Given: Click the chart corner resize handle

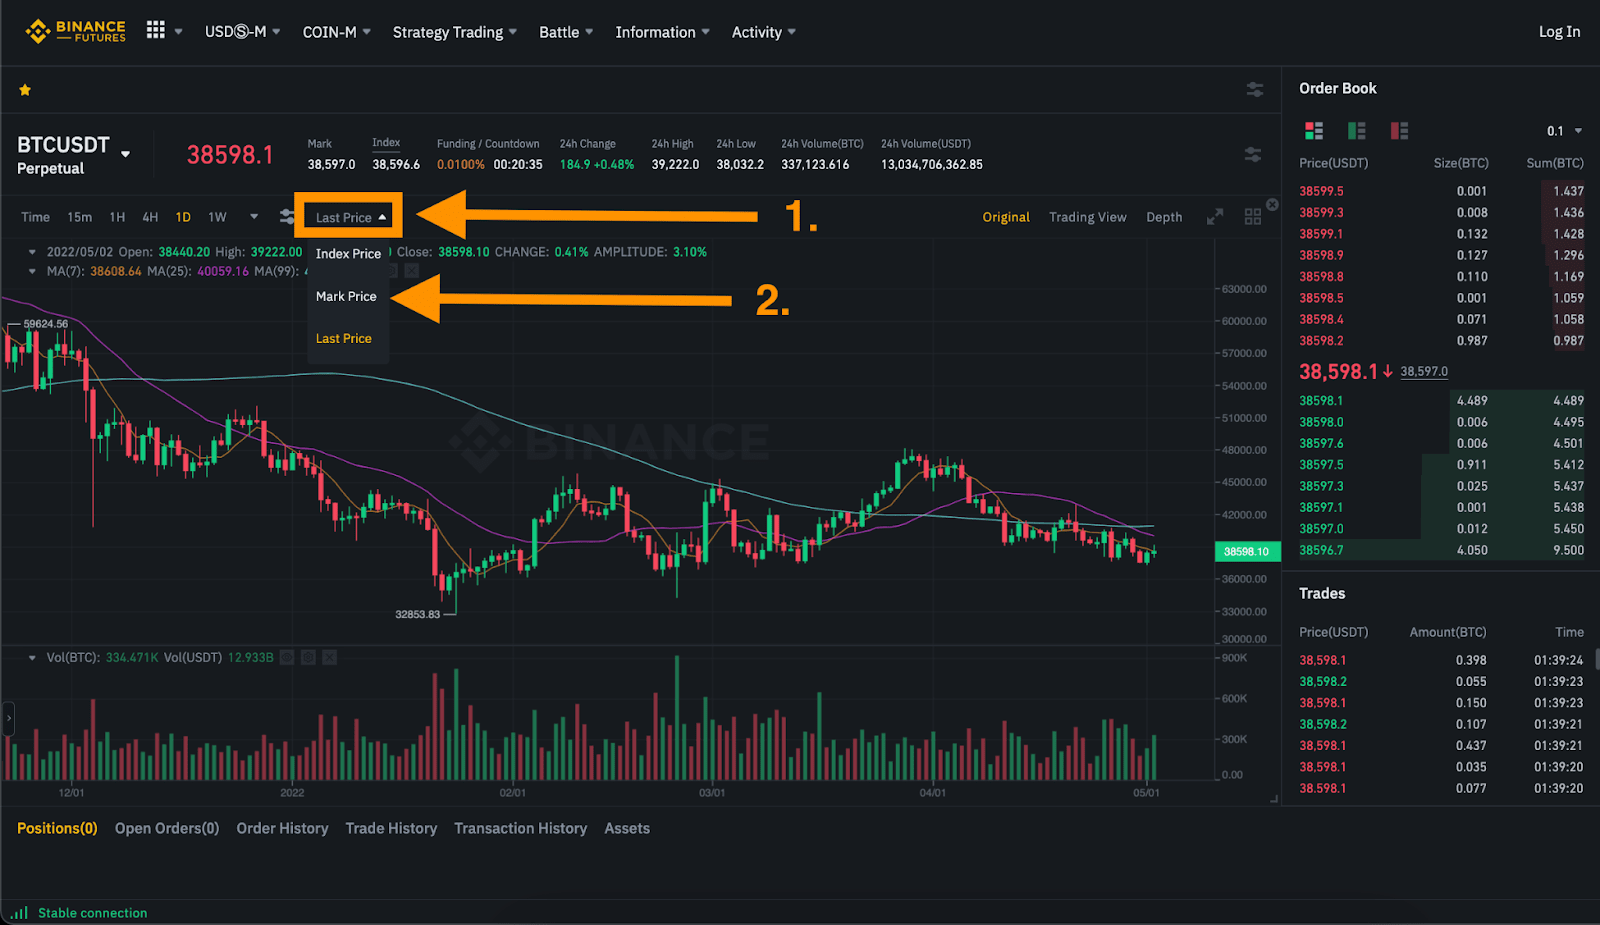Looking at the screenshot, I should pos(1274,798).
